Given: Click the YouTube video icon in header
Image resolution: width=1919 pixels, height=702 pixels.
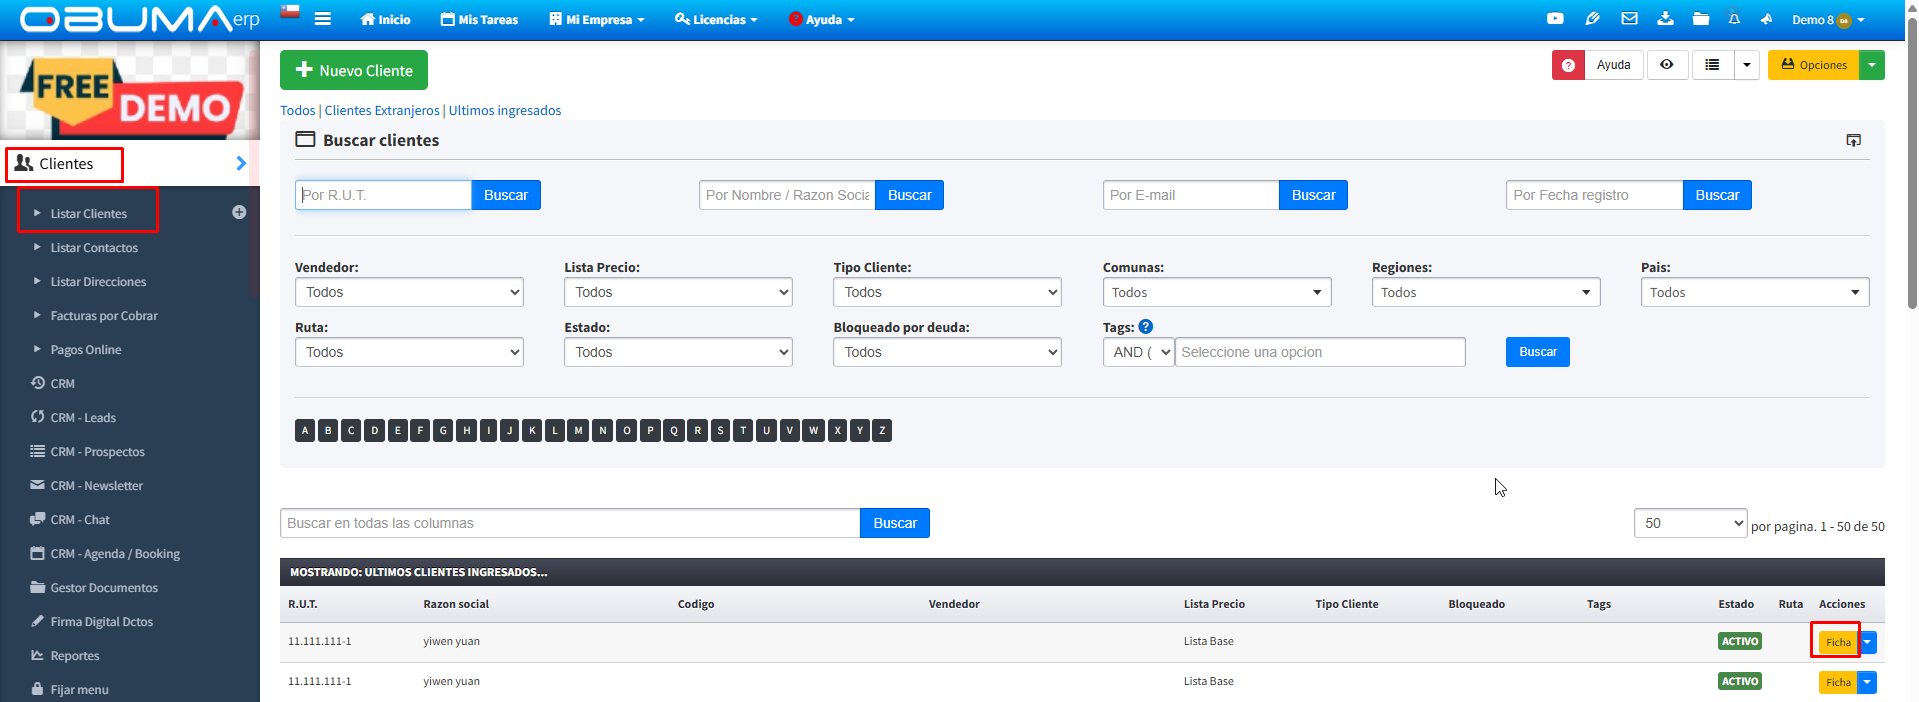Looking at the screenshot, I should click(1555, 19).
